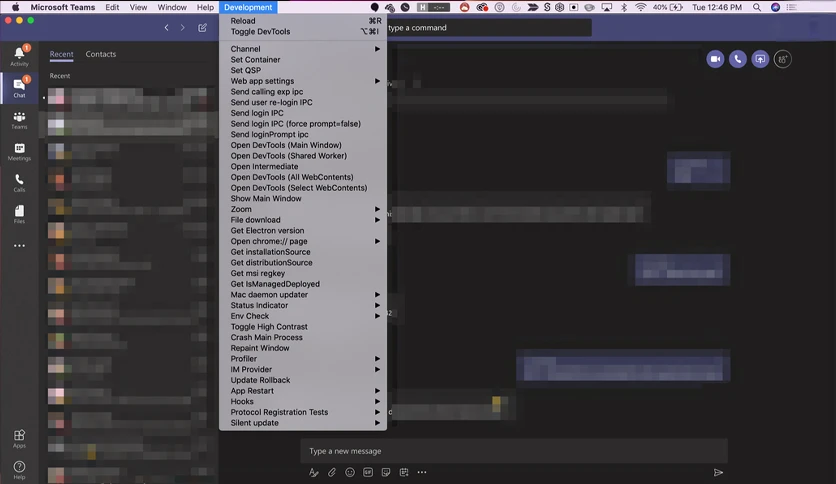Expand the Hooks submenu
836x484 pixels.
pyautogui.click(x=302, y=401)
